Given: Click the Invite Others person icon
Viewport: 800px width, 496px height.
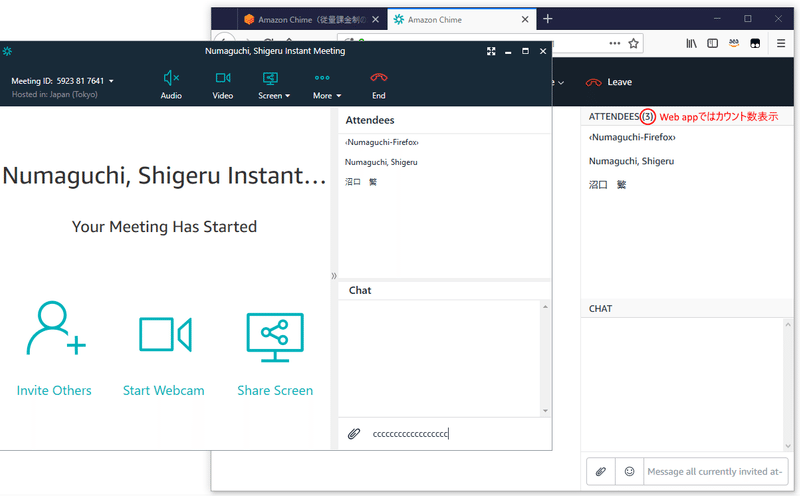Looking at the screenshot, I should (x=56, y=328).
